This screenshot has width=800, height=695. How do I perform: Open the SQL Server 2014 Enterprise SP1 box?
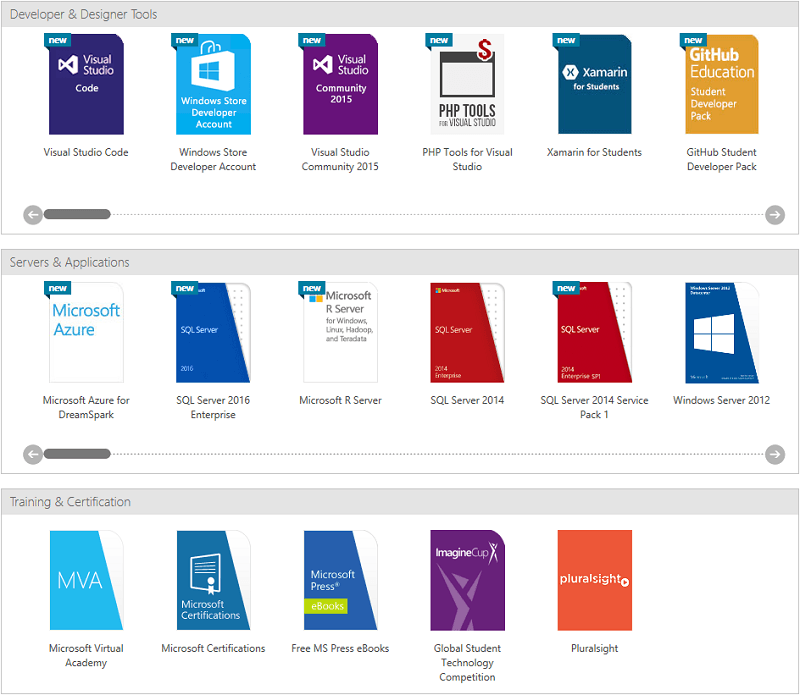[594, 332]
